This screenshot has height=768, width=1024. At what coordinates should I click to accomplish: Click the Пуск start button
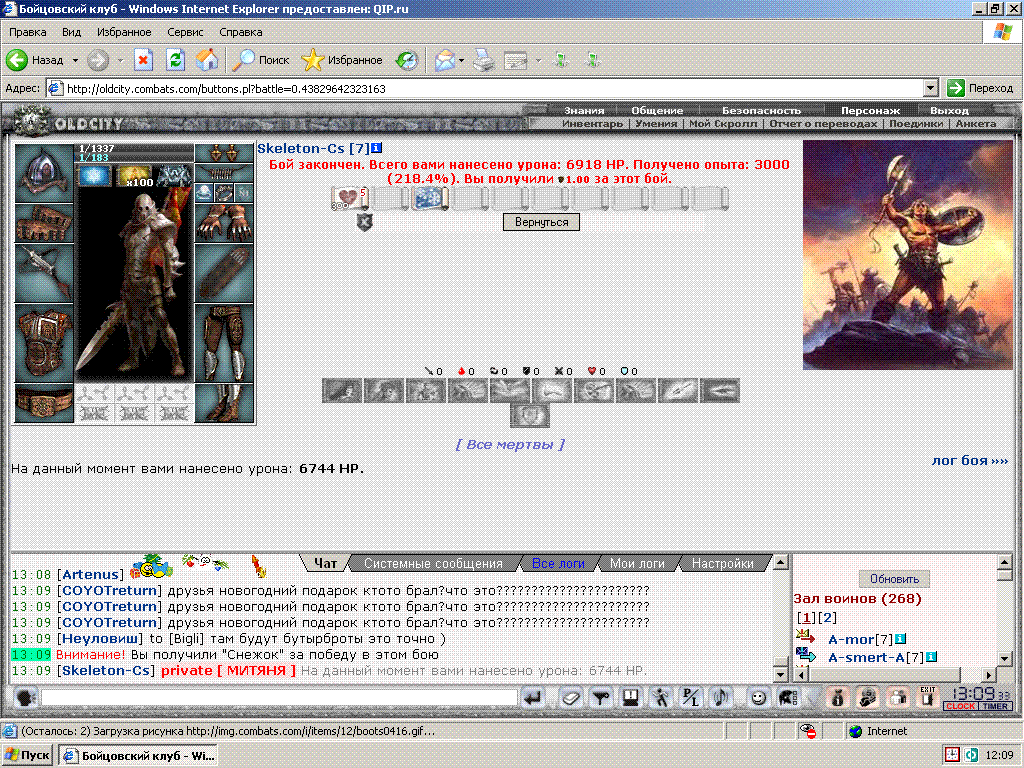[x=27, y=756]
